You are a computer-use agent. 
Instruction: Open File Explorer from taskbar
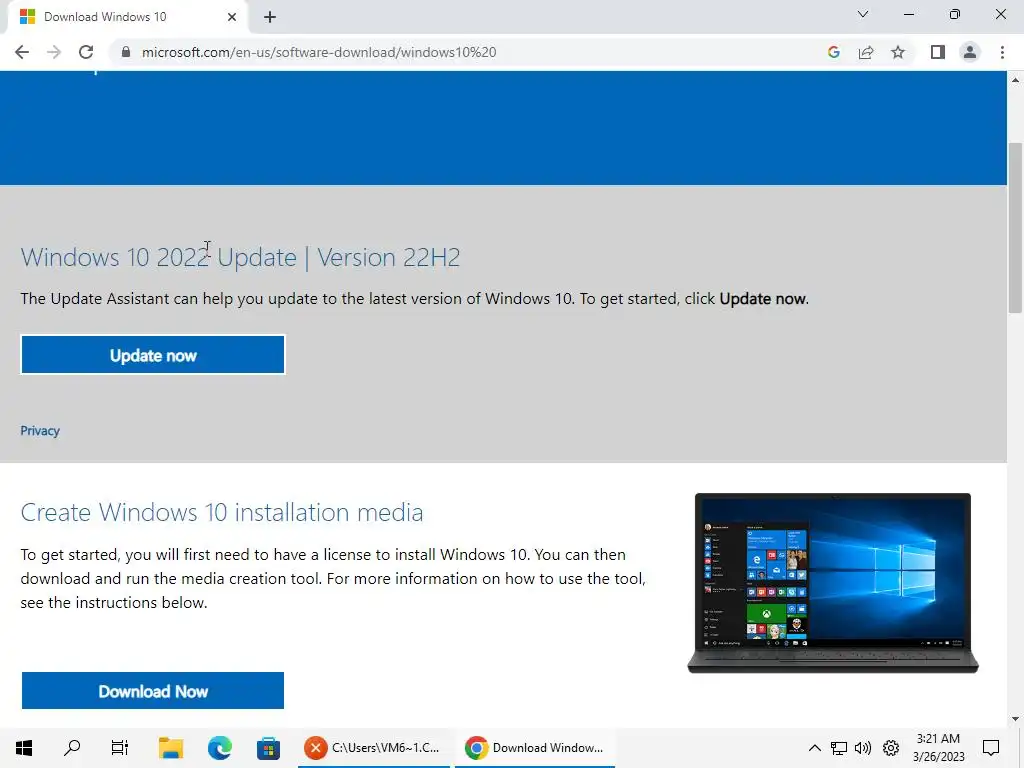tap(170, 748)
